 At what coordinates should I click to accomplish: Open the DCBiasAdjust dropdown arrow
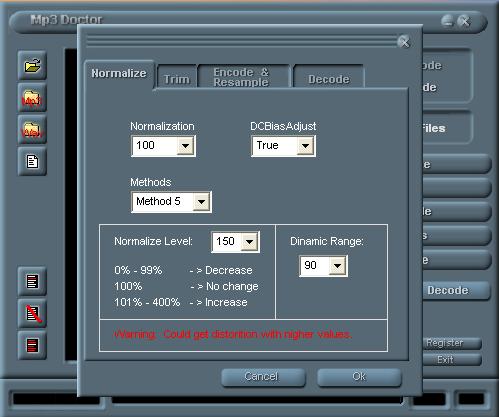tap(305, 146)
